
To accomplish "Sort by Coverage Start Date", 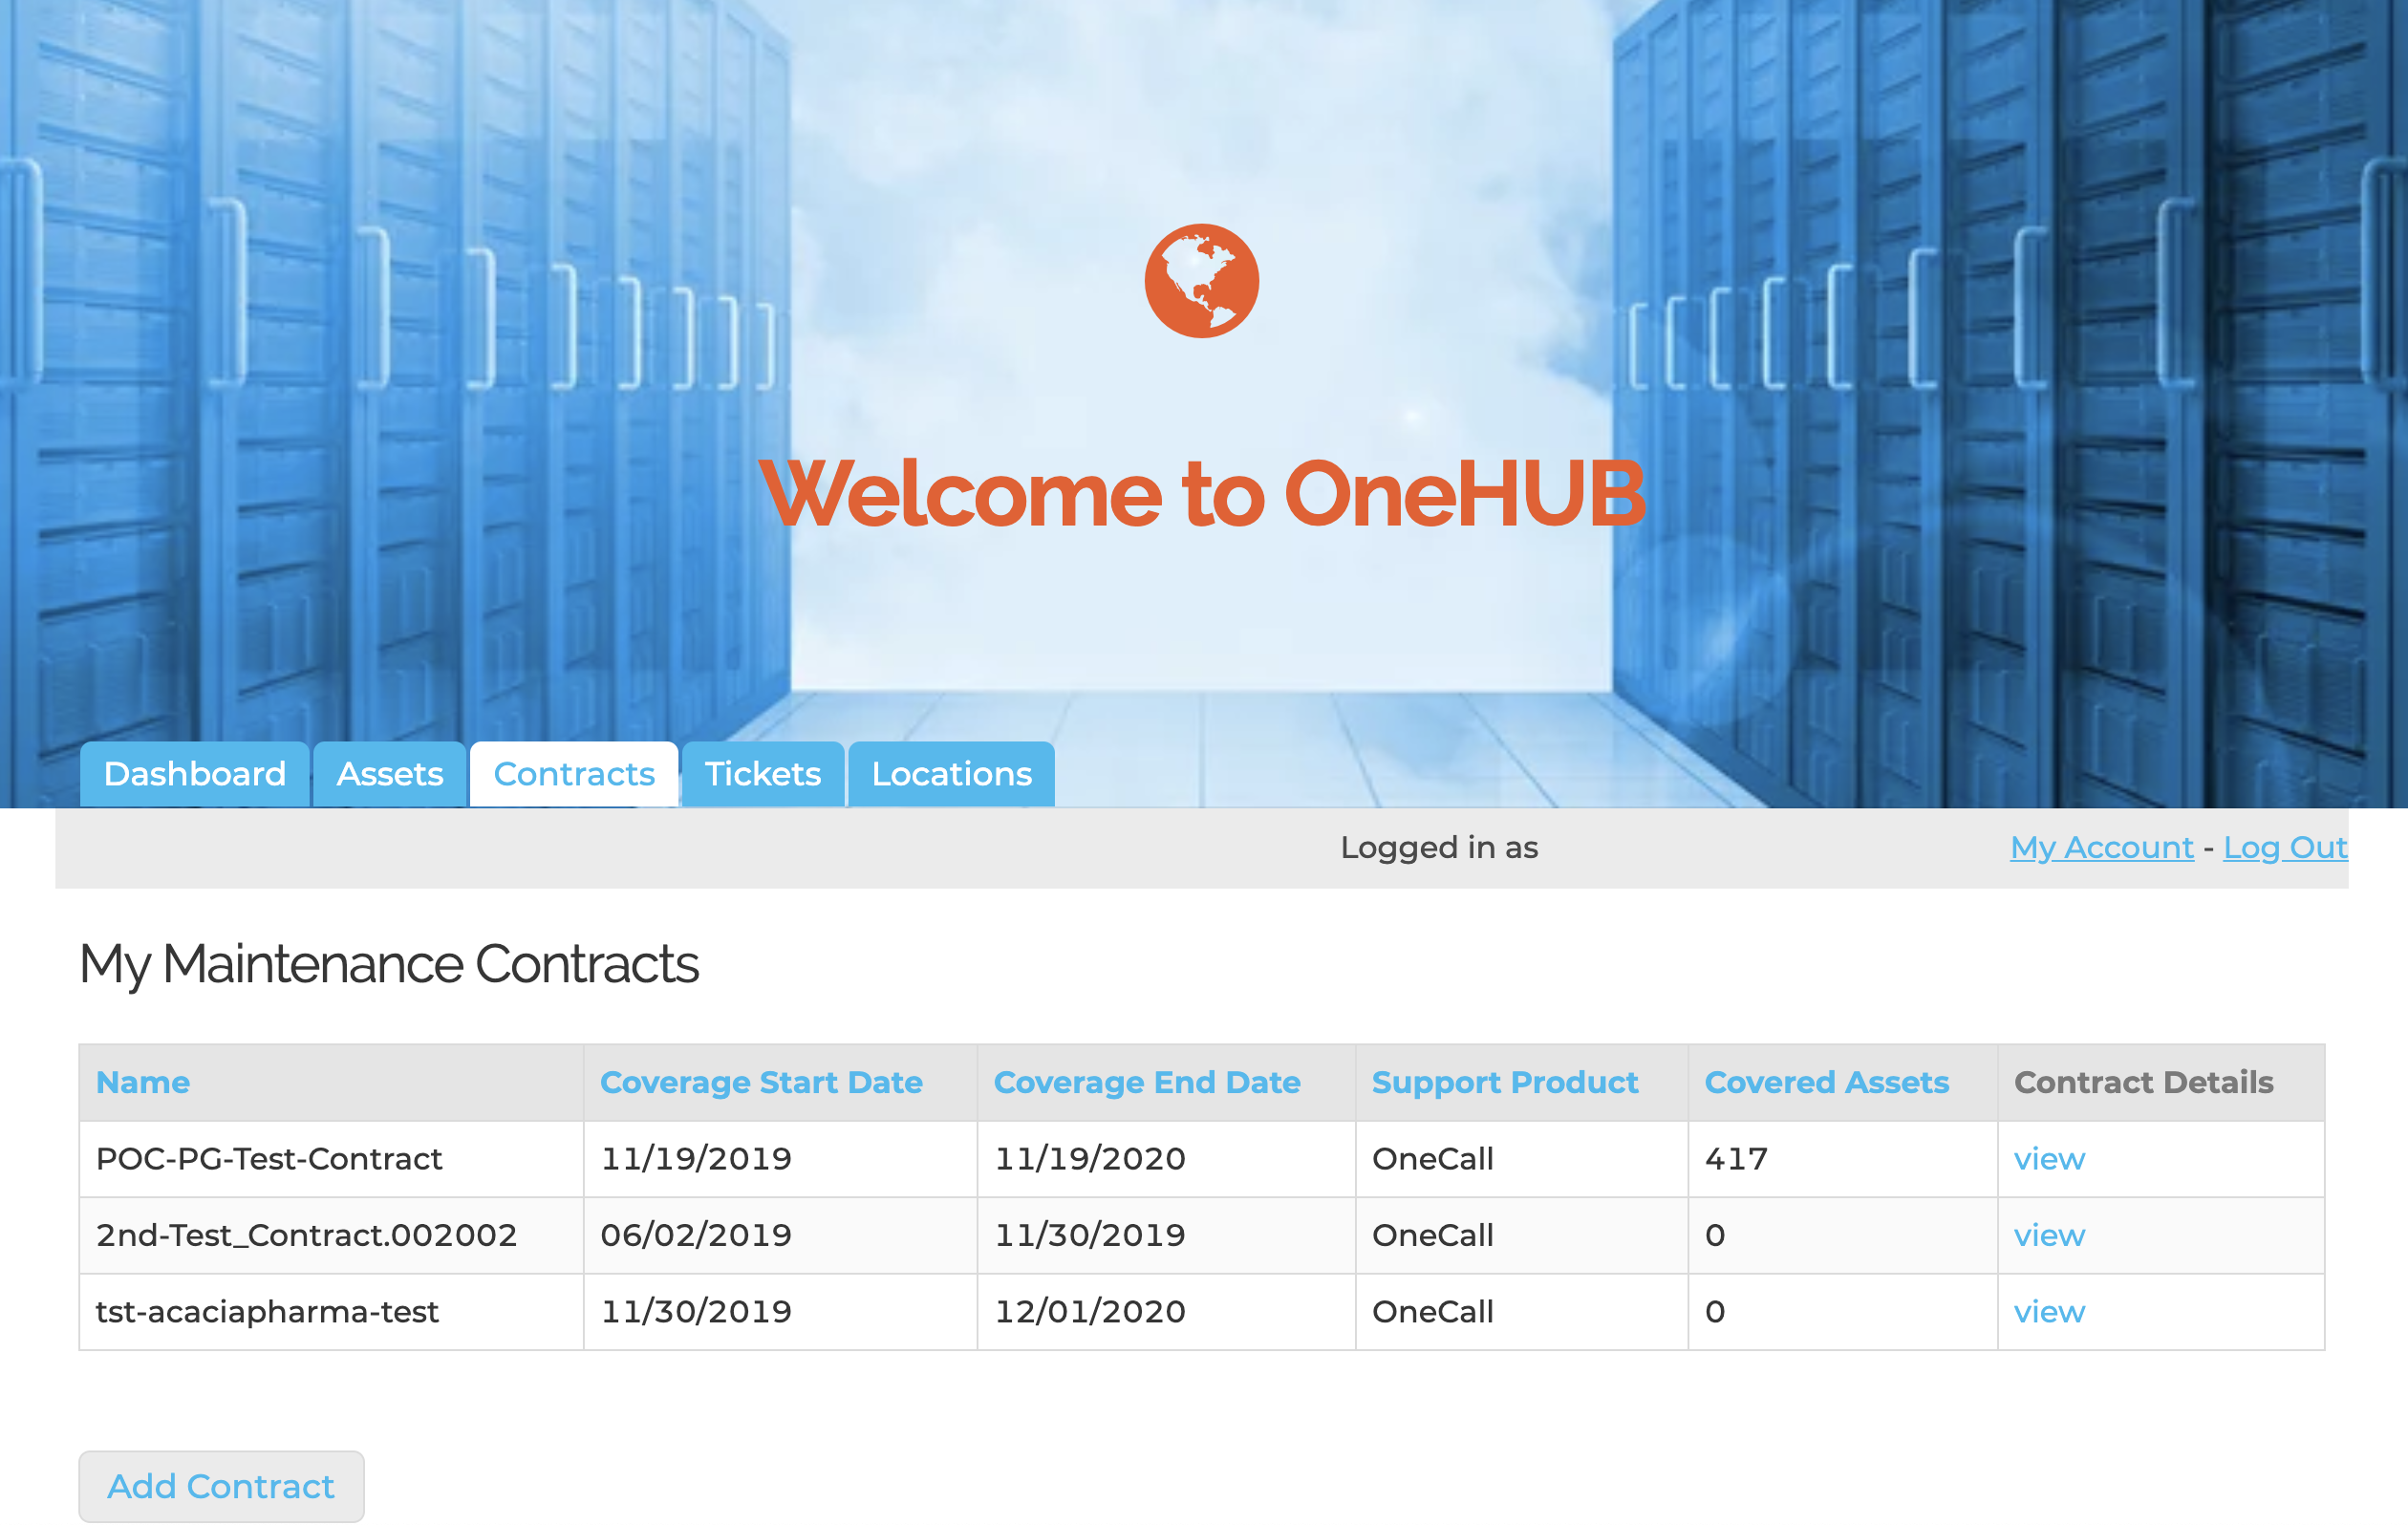I will pos(762,1082).
